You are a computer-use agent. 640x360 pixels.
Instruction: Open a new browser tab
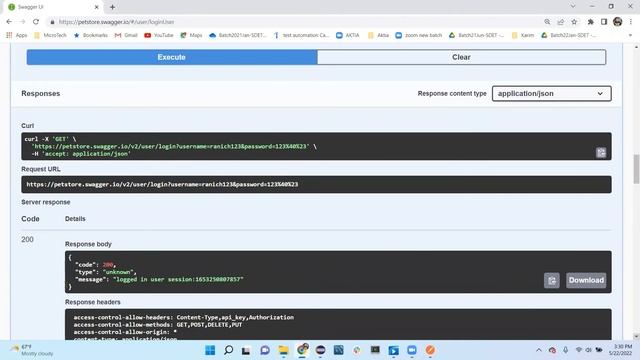[112, 7]
